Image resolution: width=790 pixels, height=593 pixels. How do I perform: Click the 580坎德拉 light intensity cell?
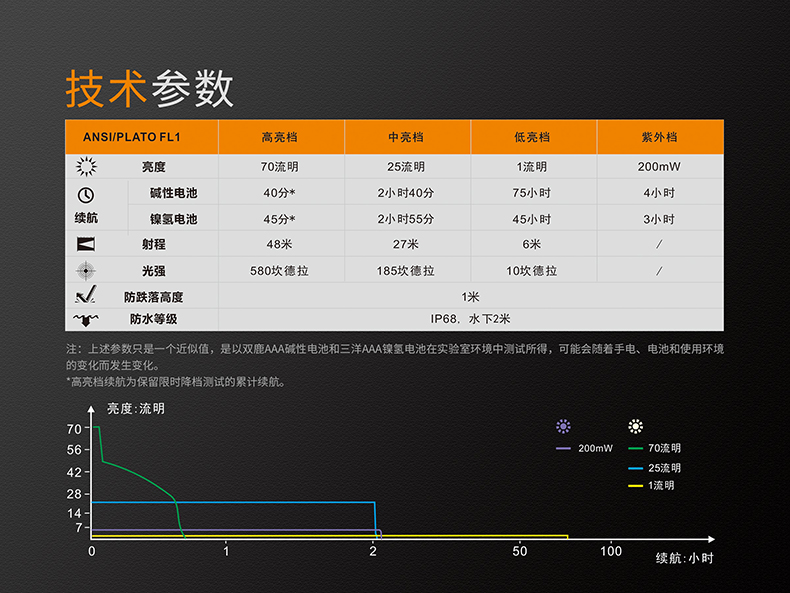(280, 271)
